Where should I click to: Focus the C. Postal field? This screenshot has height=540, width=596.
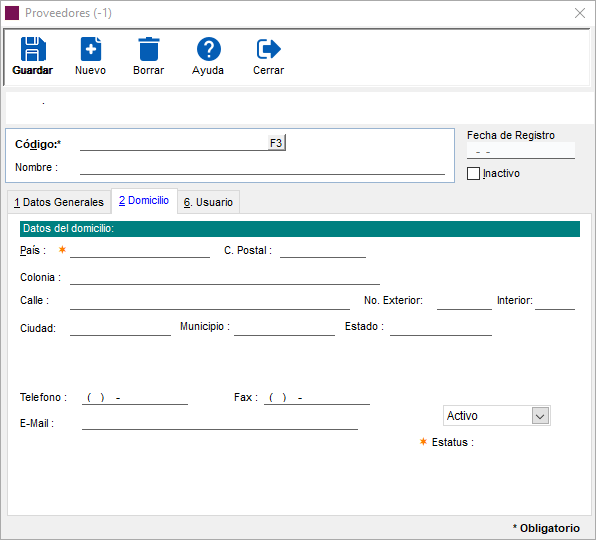click(323, 251)
